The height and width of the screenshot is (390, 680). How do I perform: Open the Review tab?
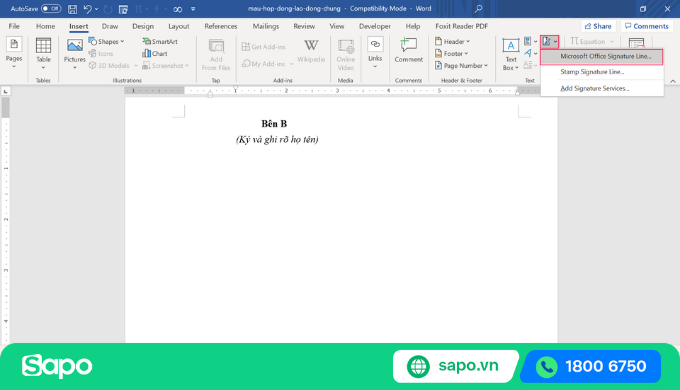(304, 26)
